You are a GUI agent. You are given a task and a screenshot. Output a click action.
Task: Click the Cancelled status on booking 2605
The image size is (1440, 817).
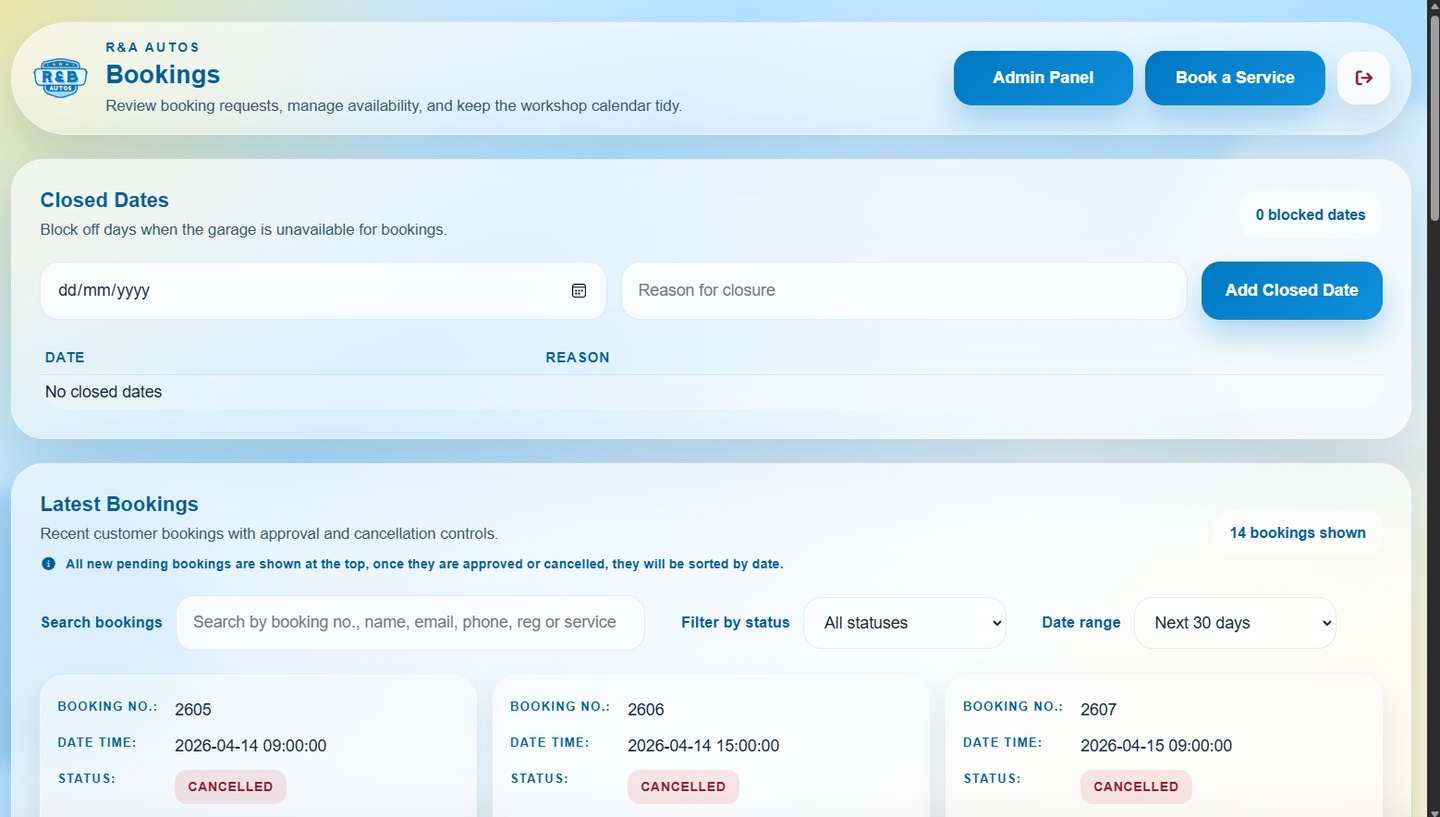pos(230,787)
